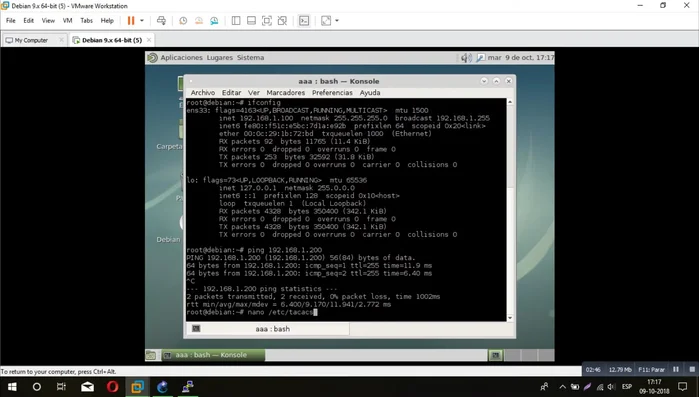Click the Debian panel date and time

[521, 57]
